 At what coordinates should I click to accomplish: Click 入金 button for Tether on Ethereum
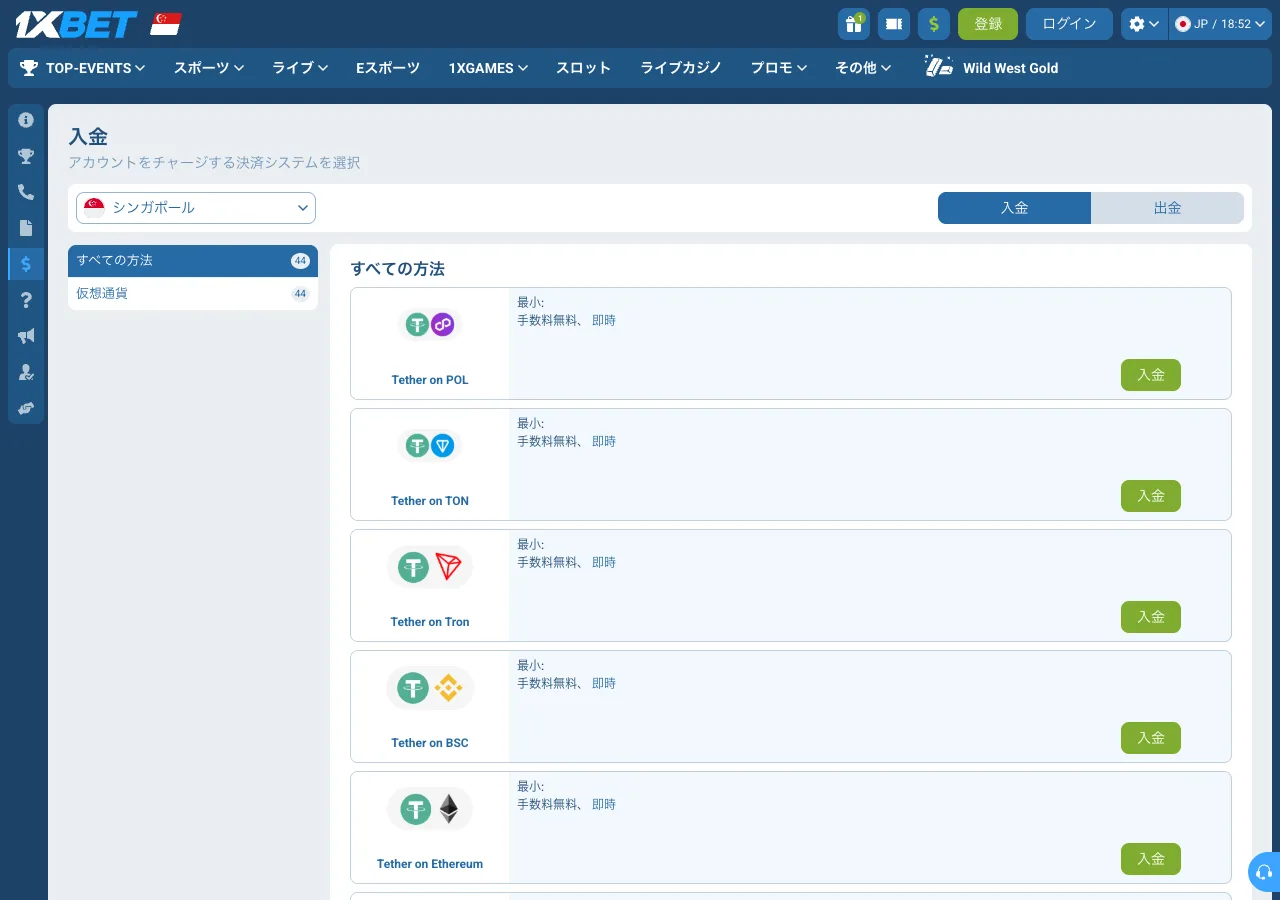1151,859
